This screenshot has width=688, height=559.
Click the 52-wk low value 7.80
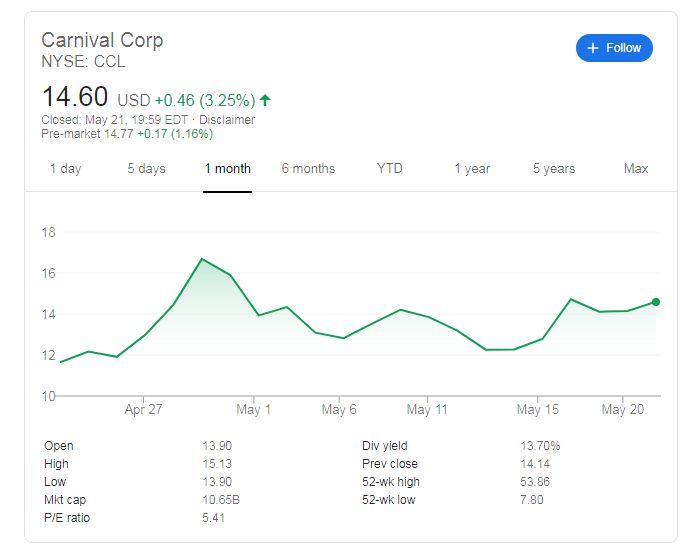tap(531, 500)
